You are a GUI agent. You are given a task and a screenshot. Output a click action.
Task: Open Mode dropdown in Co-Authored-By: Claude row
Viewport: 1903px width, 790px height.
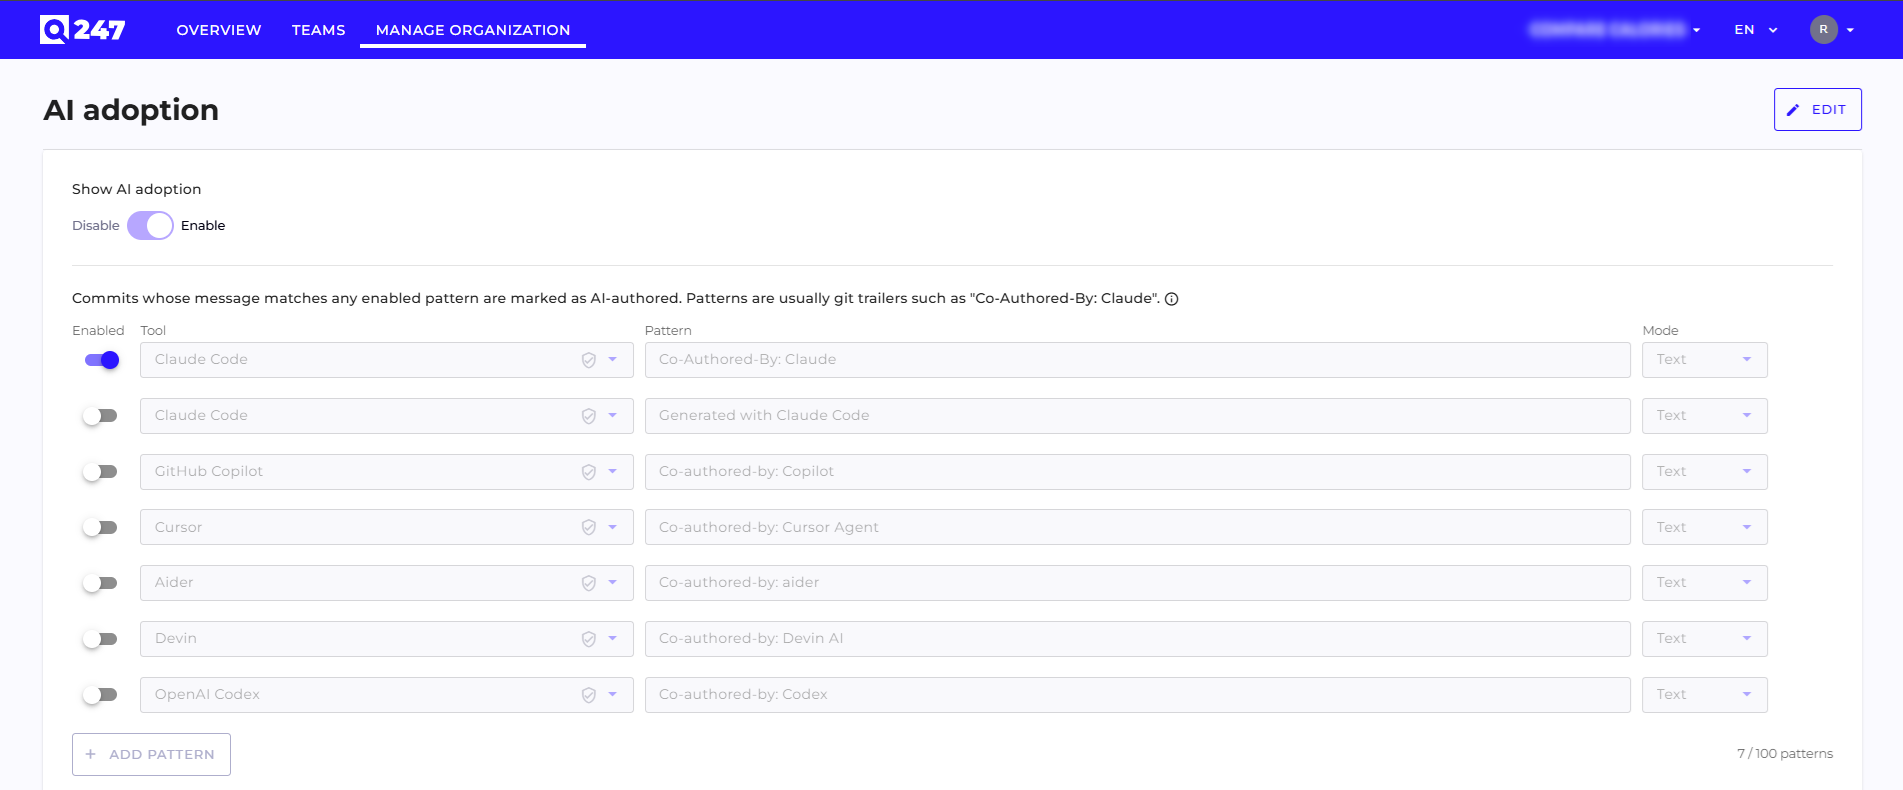click(x=1704, y=360)
